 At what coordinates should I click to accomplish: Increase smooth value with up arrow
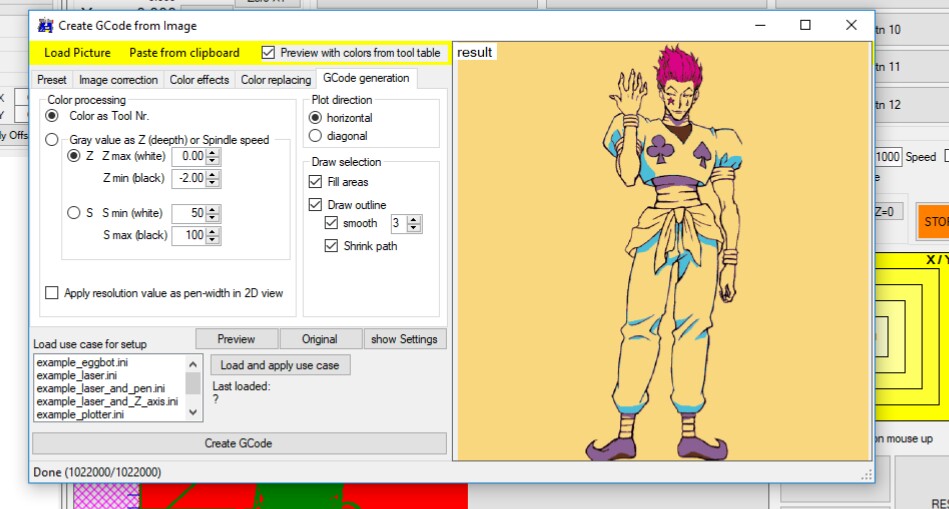(414, 220)
